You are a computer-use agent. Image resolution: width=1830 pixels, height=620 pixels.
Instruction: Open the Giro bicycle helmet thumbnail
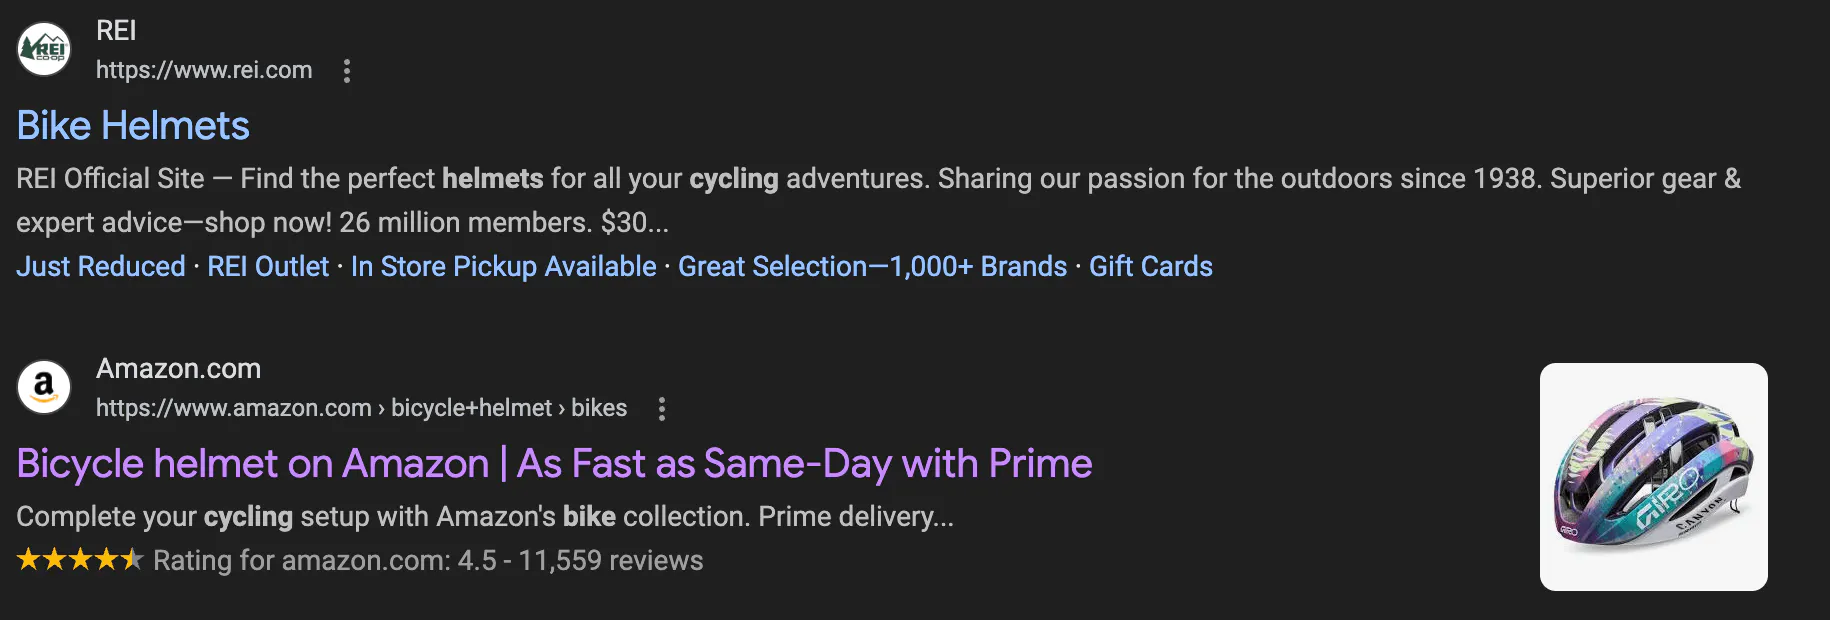tap(1653, 477)
